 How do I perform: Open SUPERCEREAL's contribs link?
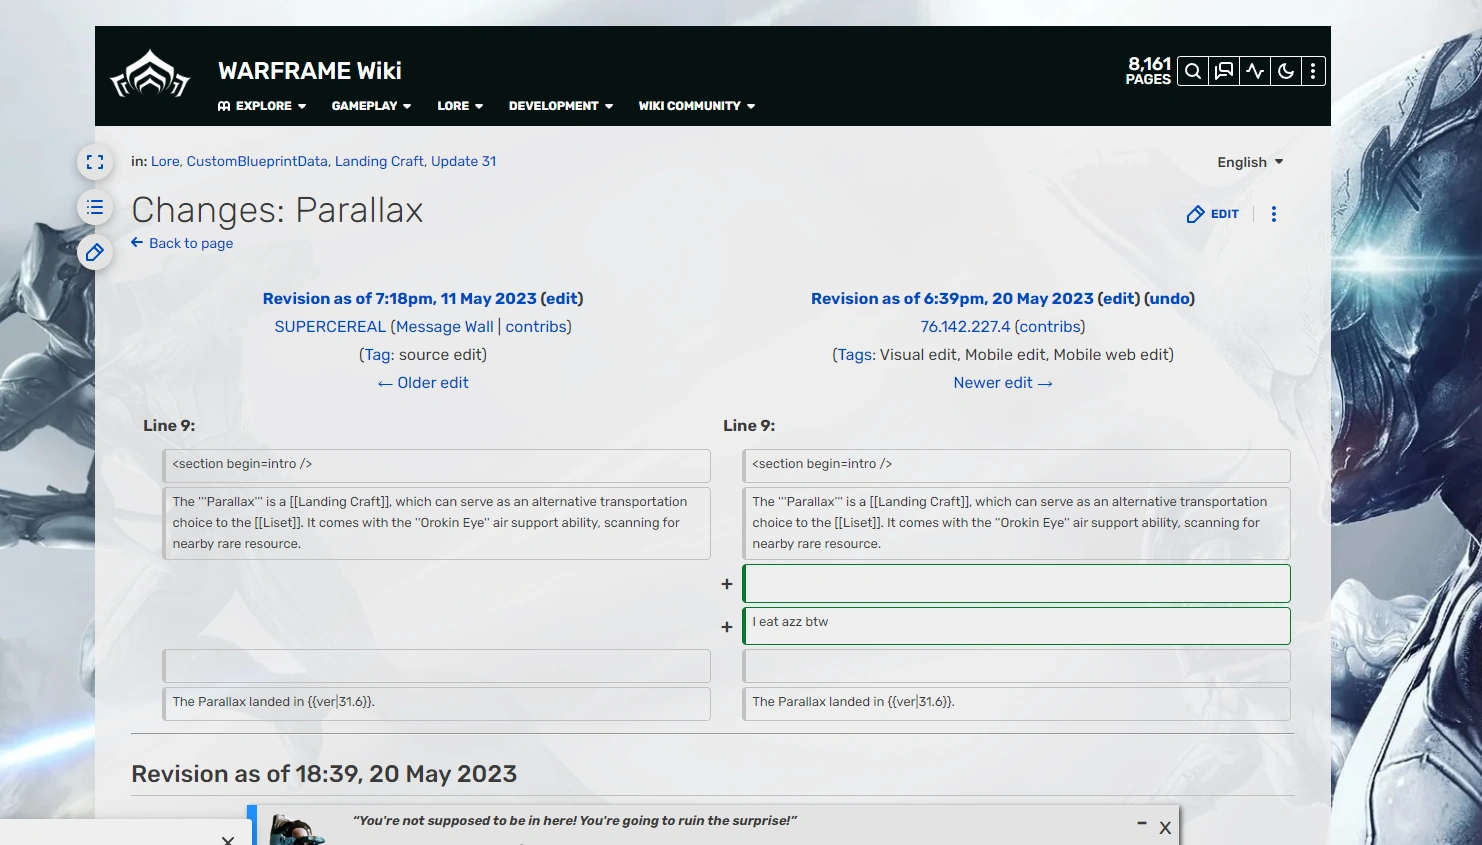(536, 327)
